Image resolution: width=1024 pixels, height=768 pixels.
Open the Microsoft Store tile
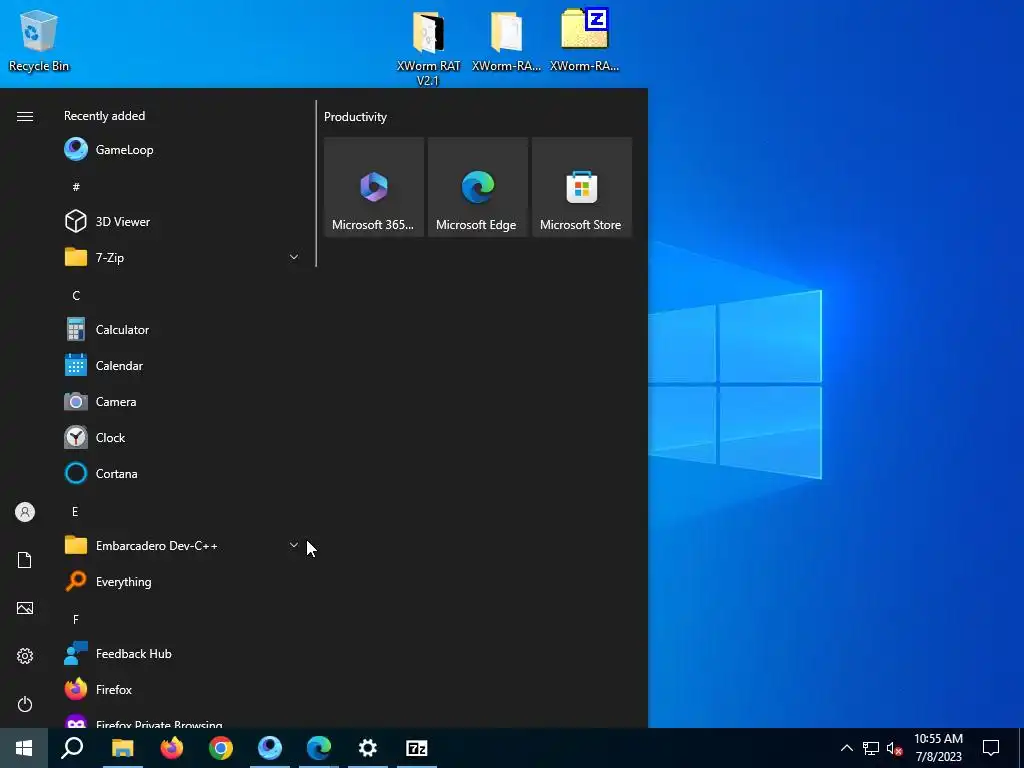[x=582, y=187]
